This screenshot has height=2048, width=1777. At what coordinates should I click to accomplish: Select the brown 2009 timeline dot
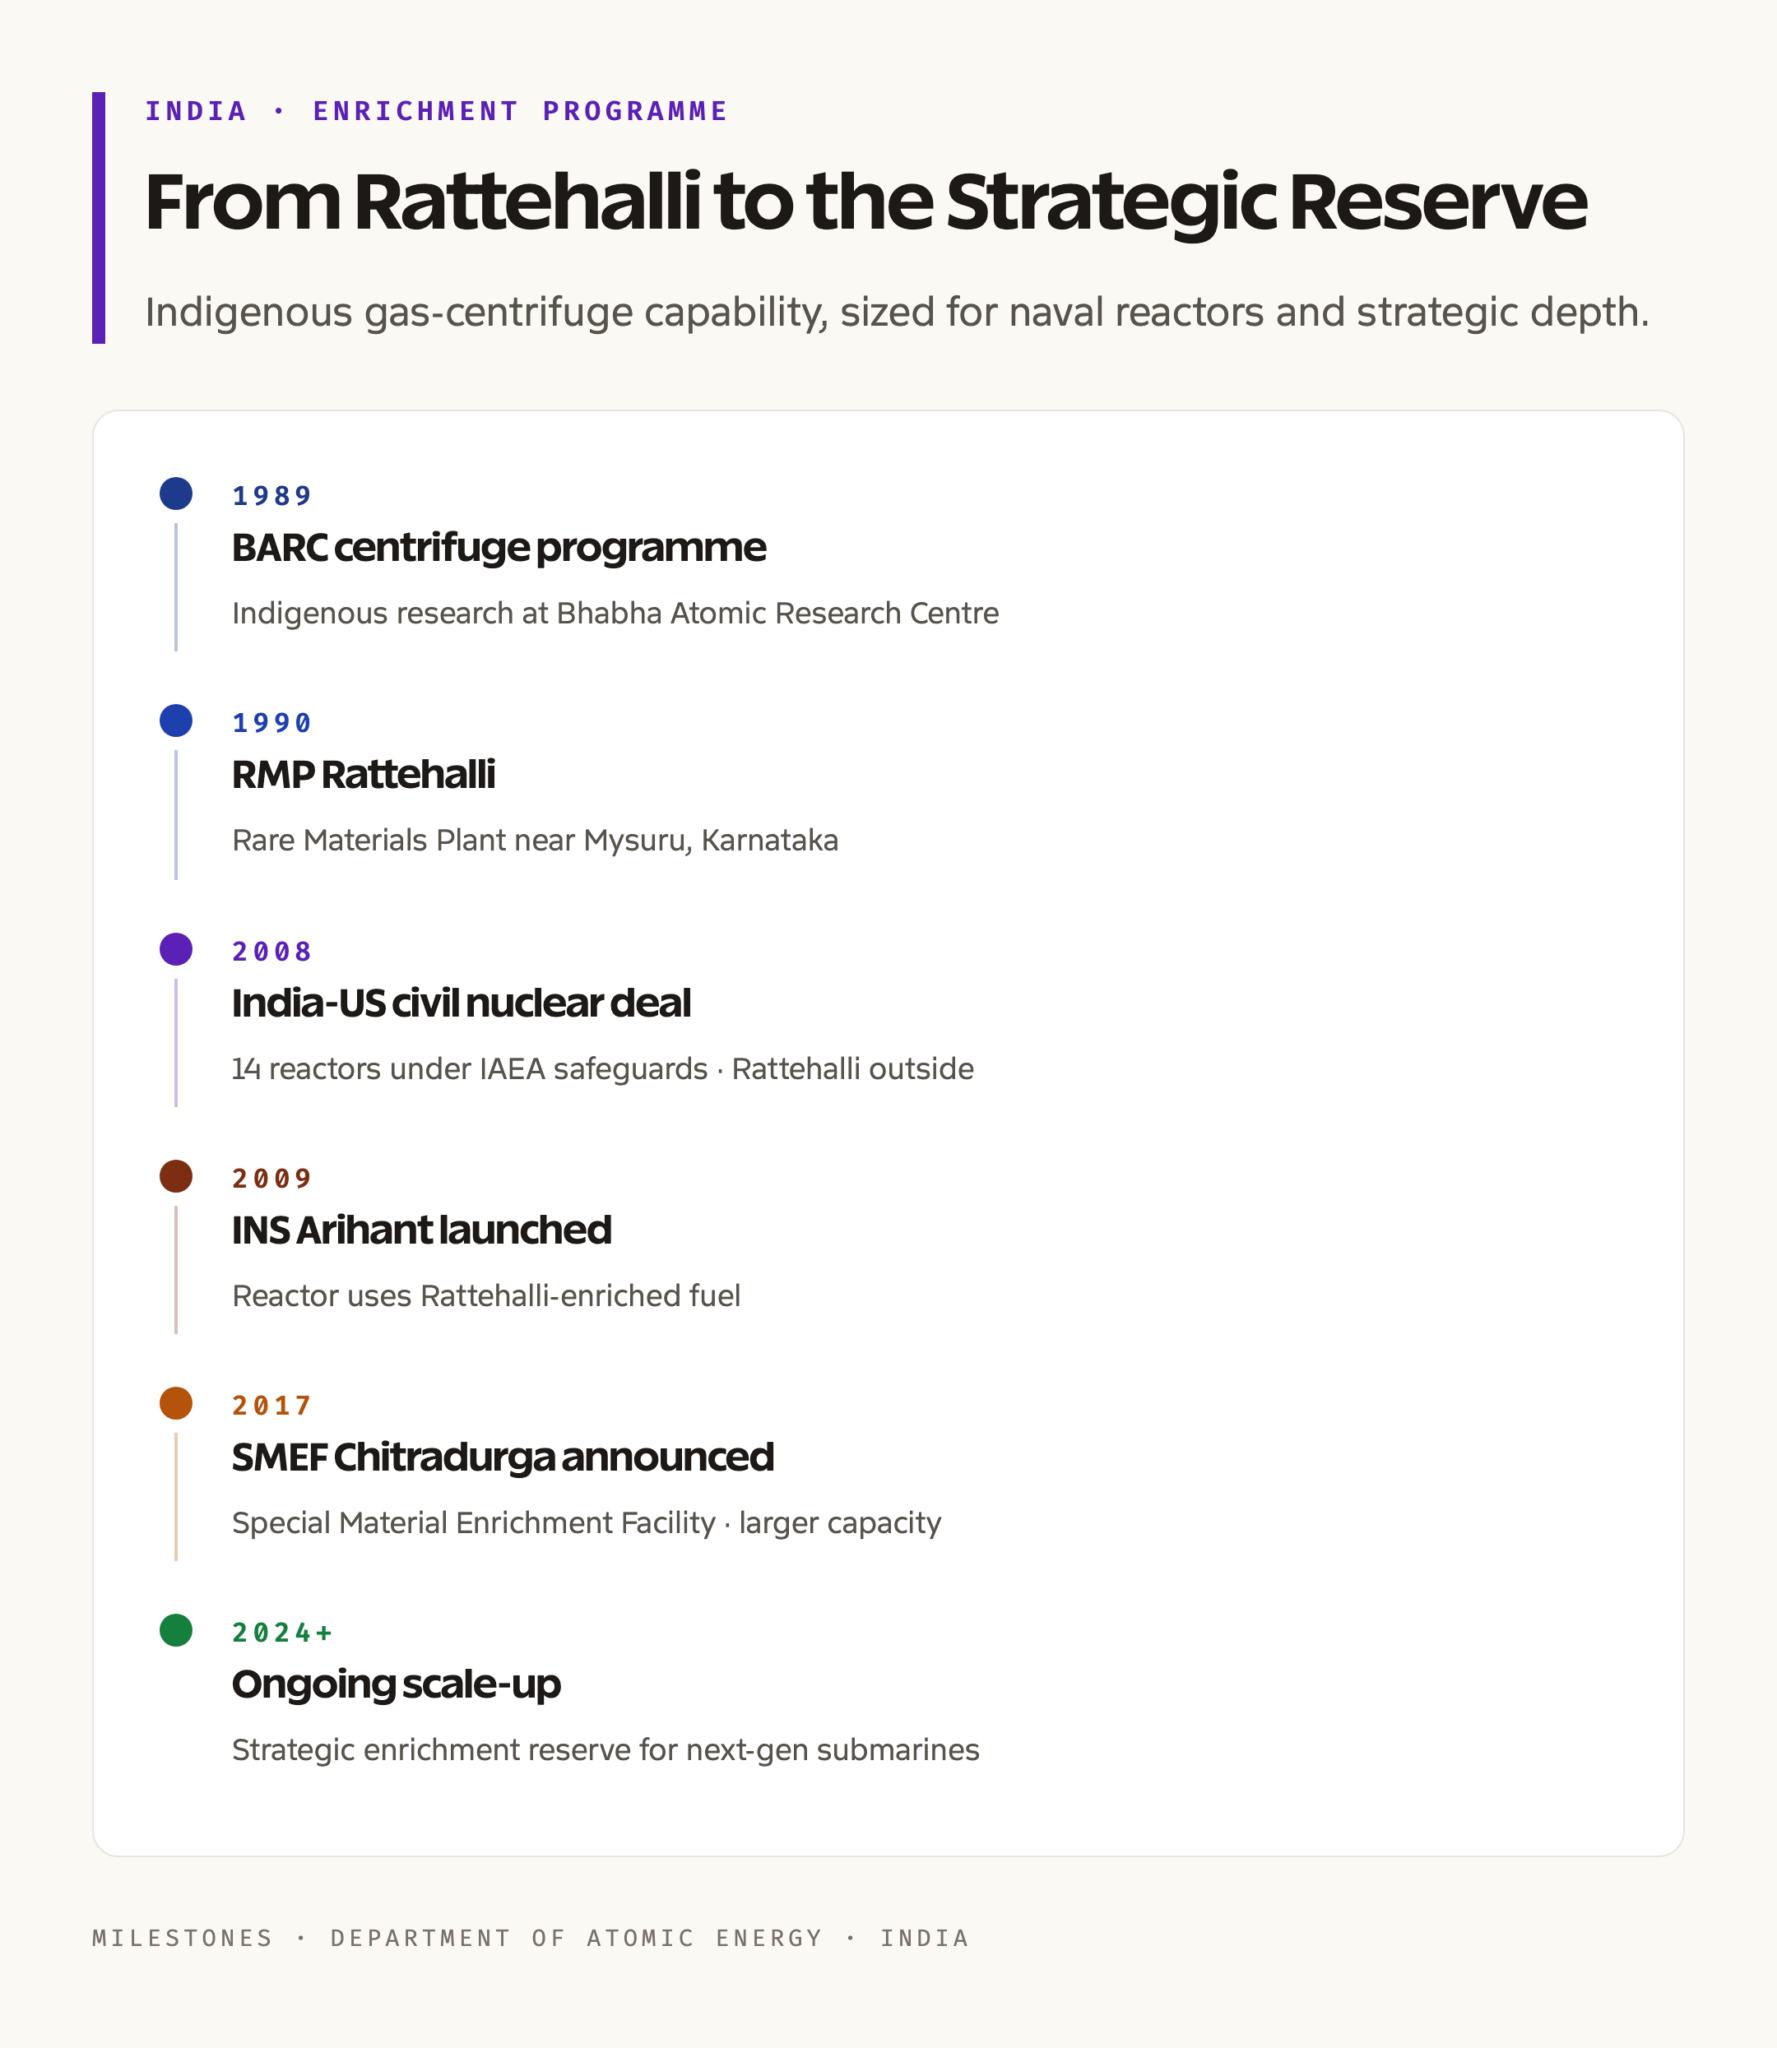coord(176,1175)
